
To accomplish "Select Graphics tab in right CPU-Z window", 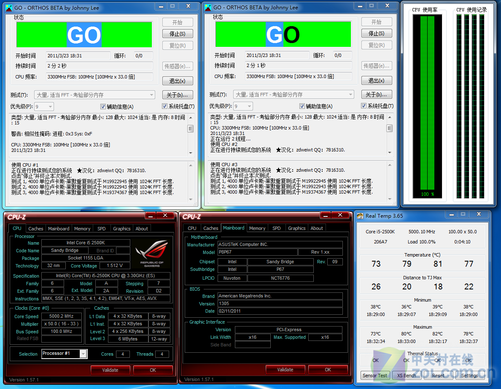I will tap(297, 228).
